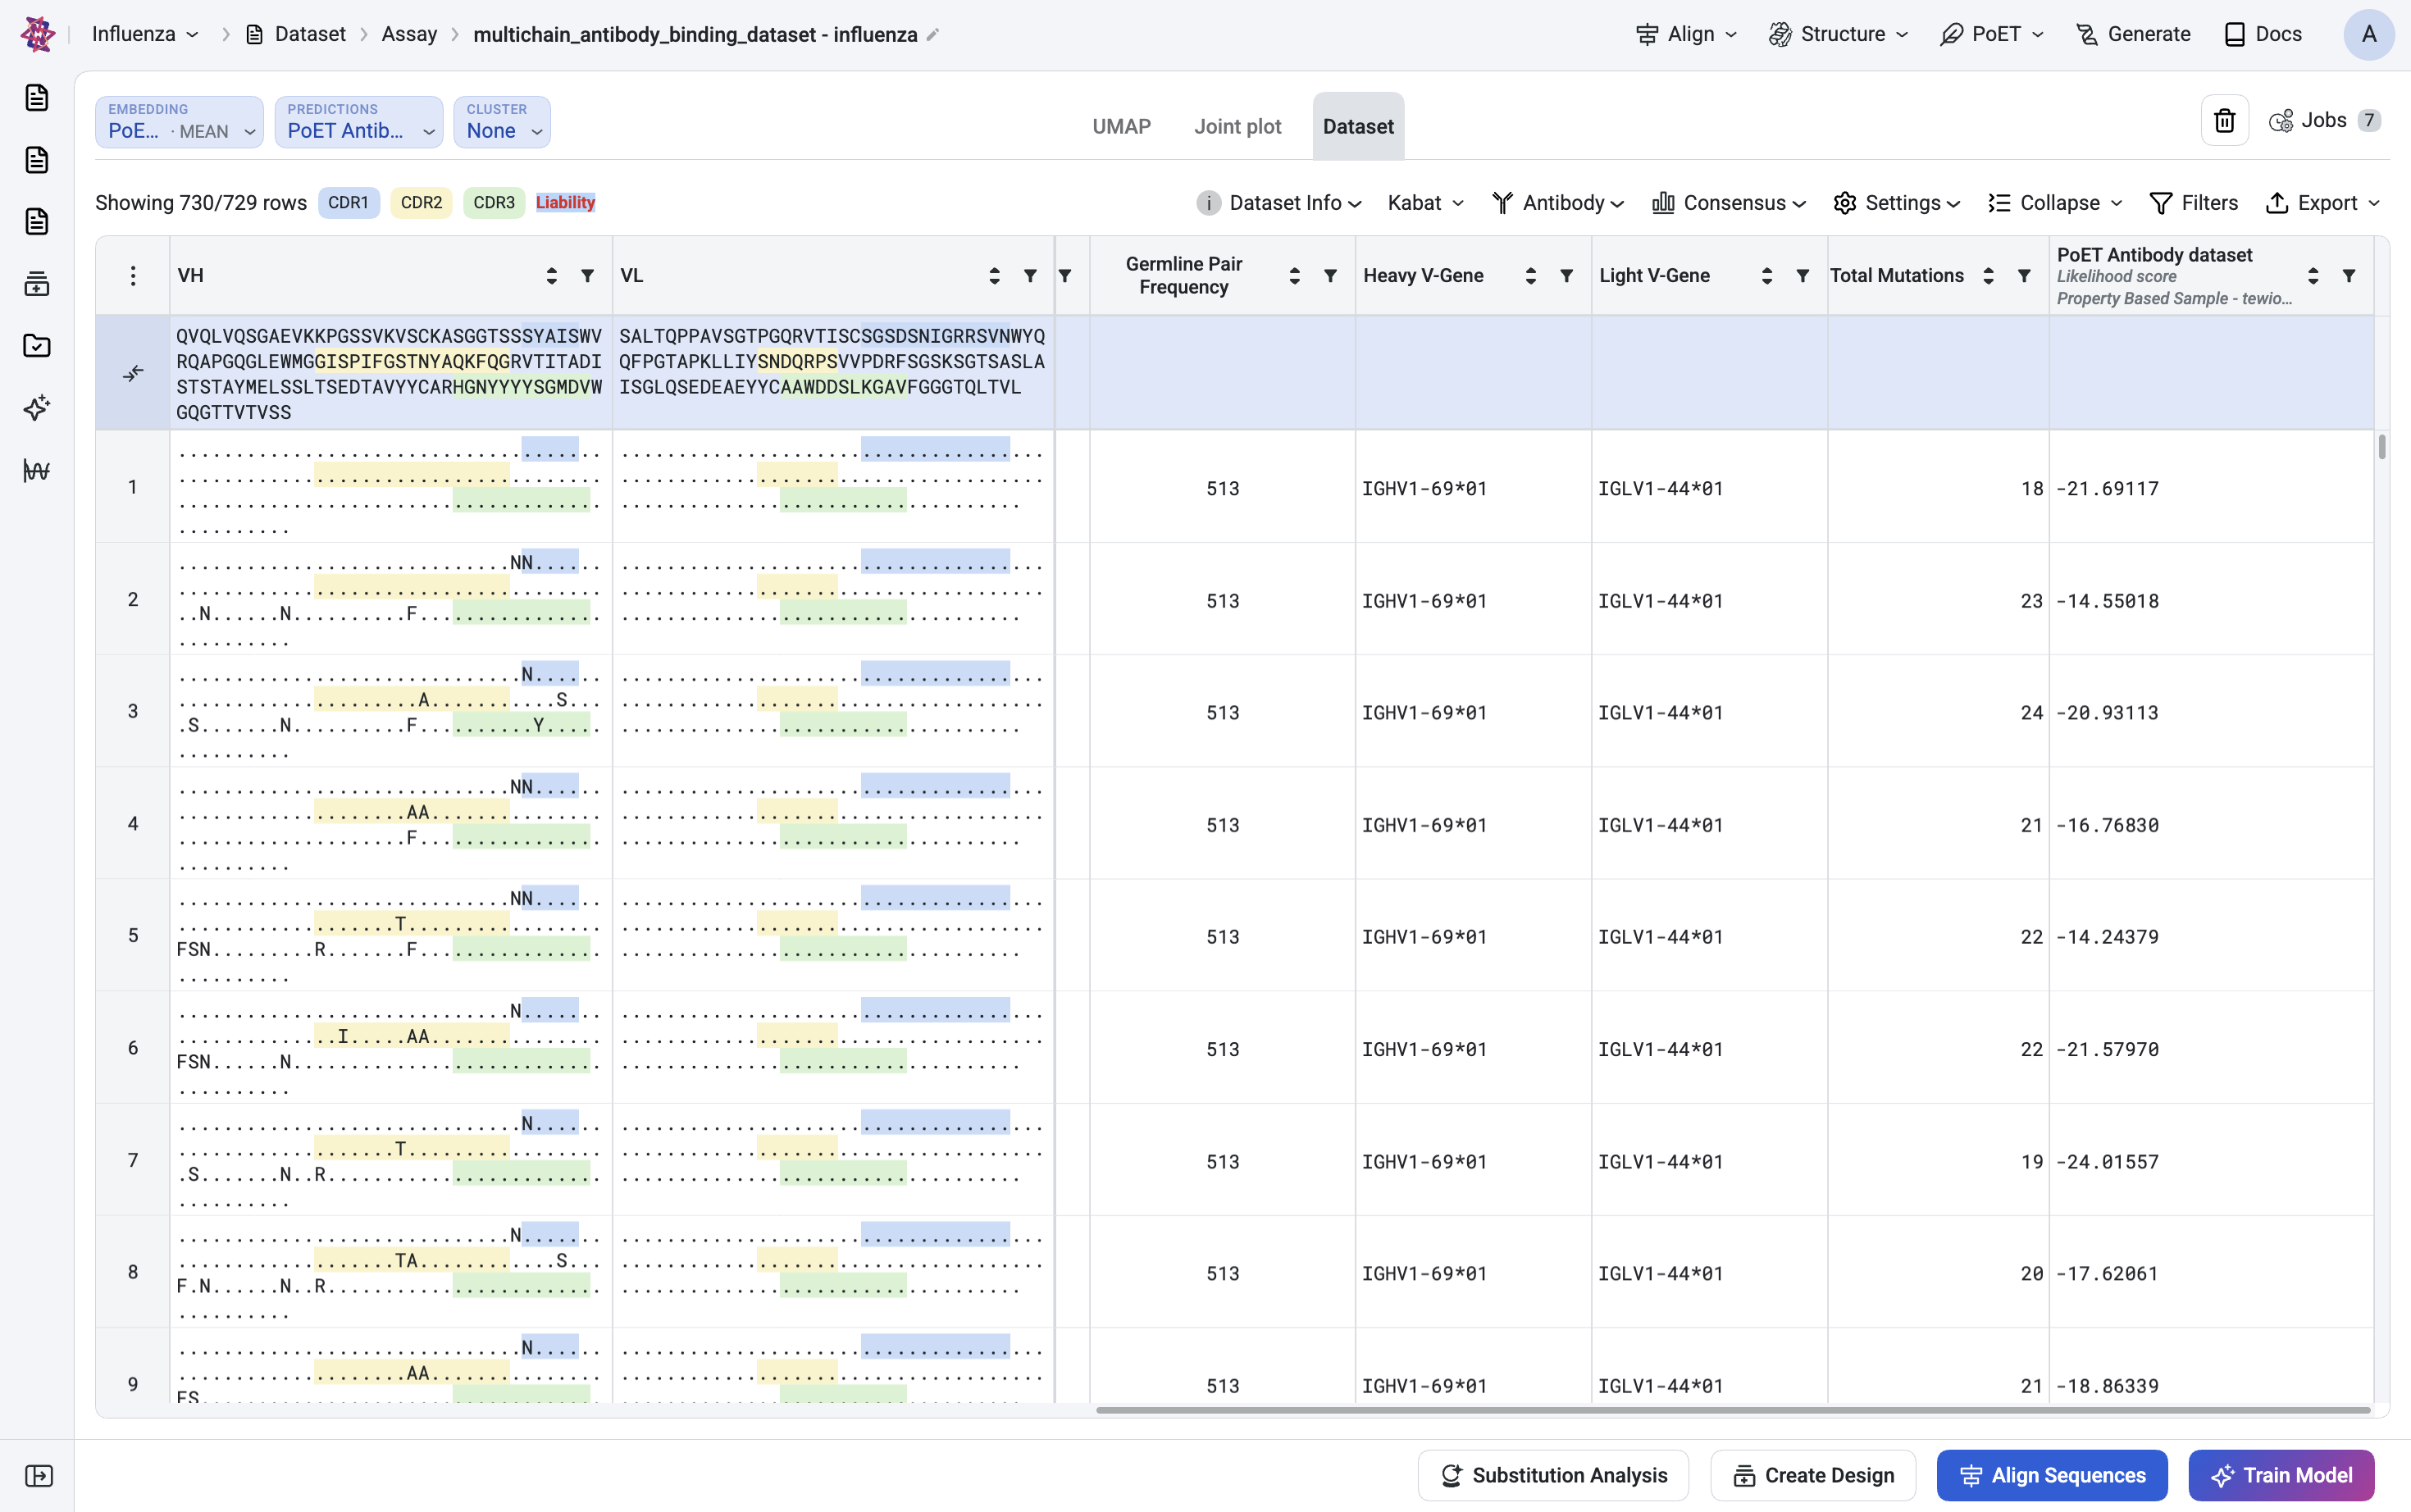Filter the narrow column after VL

point(1065,276)
